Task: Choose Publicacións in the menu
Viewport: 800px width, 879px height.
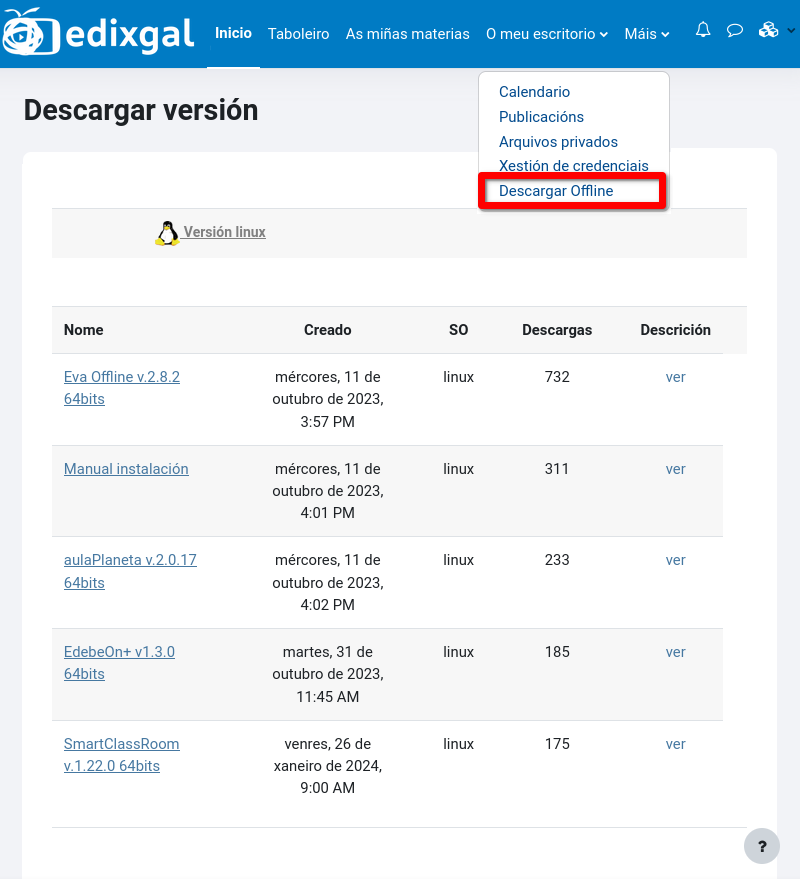Action: coord(541,117)
